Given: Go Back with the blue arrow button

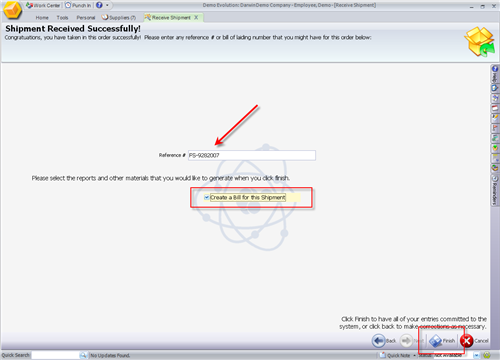Looking at the screenshot, I should coord(384,341).
